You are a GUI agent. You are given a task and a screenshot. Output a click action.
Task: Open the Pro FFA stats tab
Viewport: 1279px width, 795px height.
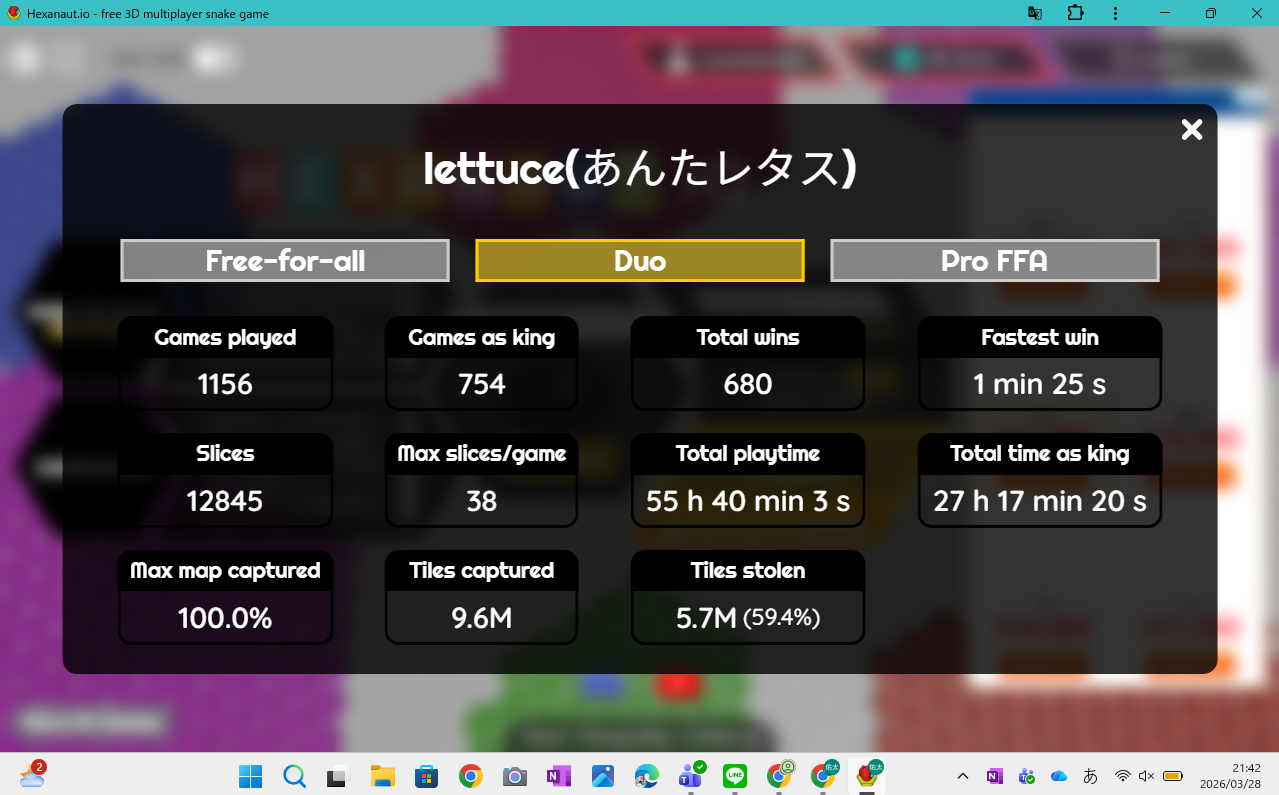pos(994,261)
